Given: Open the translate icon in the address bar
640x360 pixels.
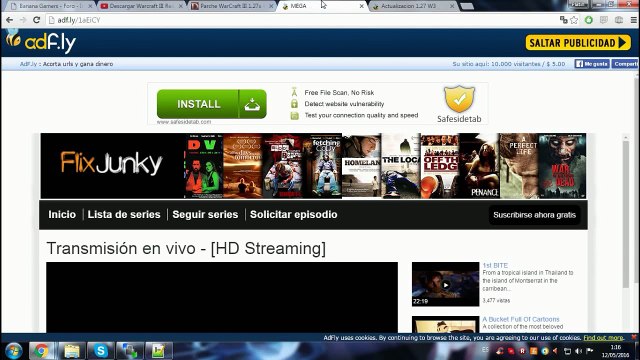Looking at the screenshot, I should (x=564, y=20).
